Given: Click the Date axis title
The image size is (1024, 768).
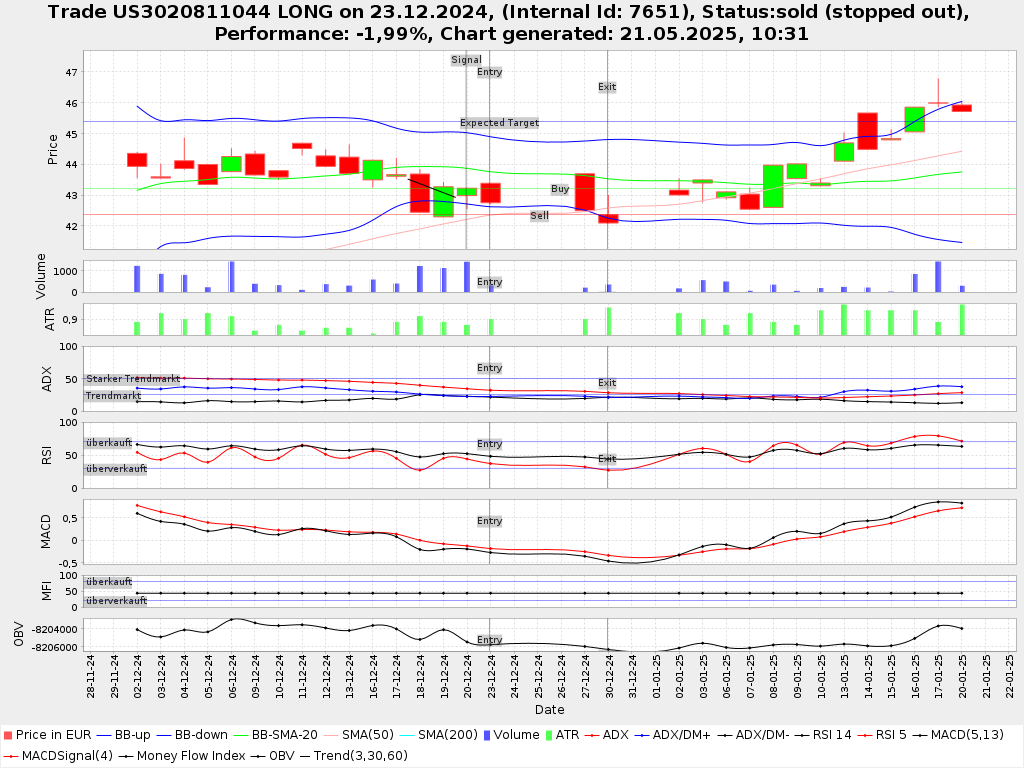Looking at the screenshot, I should point(549,710).
